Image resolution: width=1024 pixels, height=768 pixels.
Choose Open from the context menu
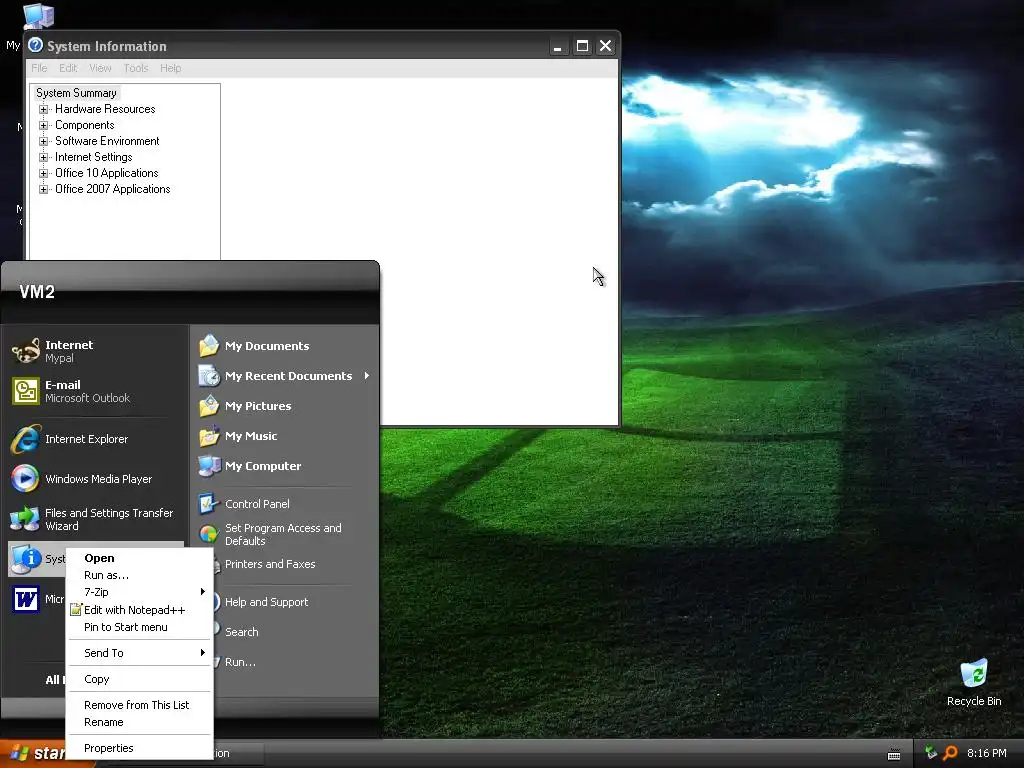pyautogui.click(x=140, y=558)
